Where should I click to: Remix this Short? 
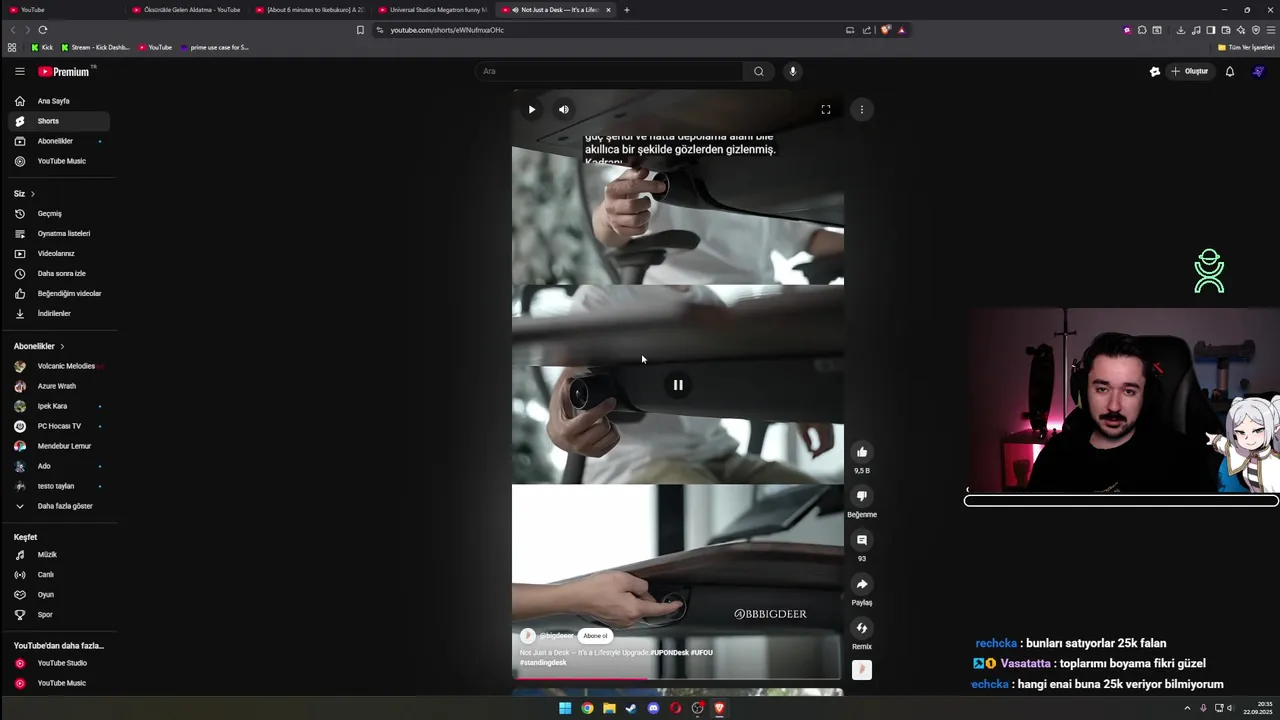pyautogui.click(x=862, y=628)
